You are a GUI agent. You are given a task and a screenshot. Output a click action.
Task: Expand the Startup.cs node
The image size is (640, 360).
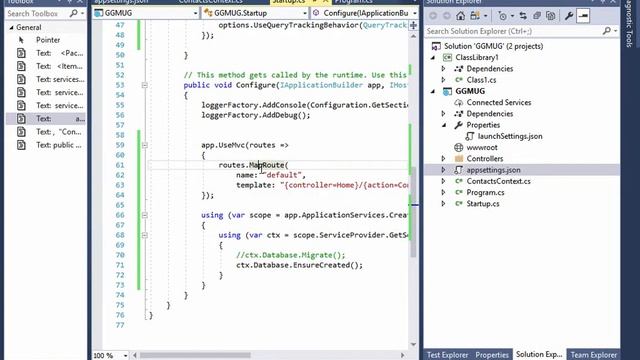click(x=443, y=204)
